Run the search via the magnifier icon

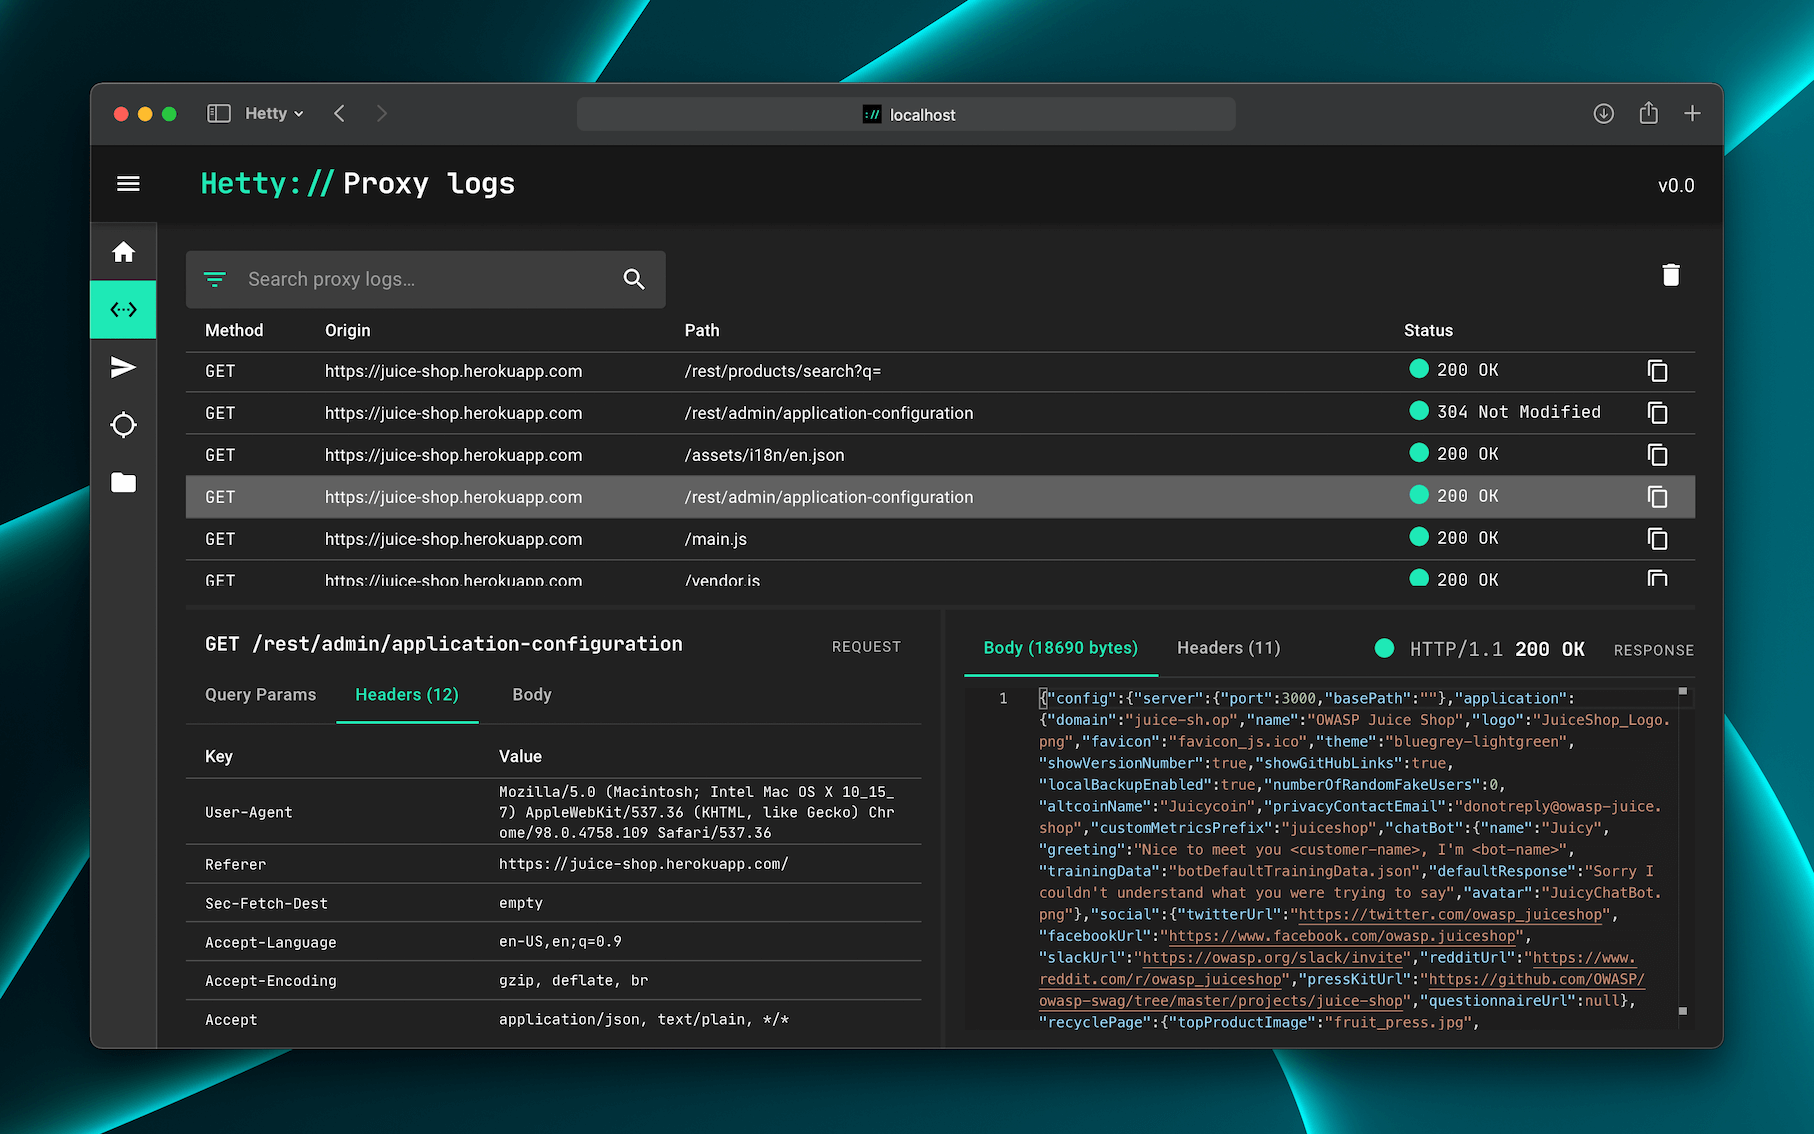[634, 279]
